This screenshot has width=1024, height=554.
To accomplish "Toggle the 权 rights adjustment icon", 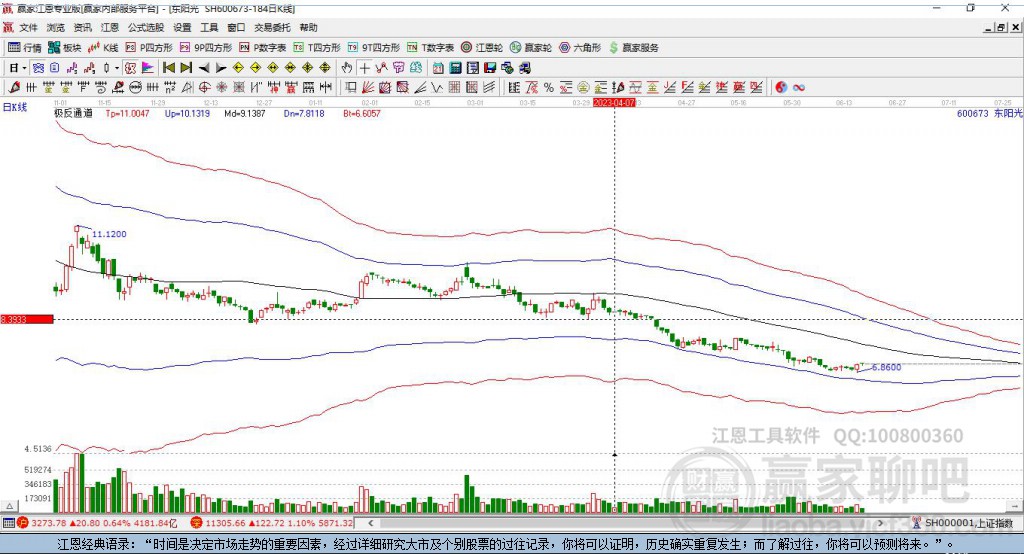I will point(131,68).
